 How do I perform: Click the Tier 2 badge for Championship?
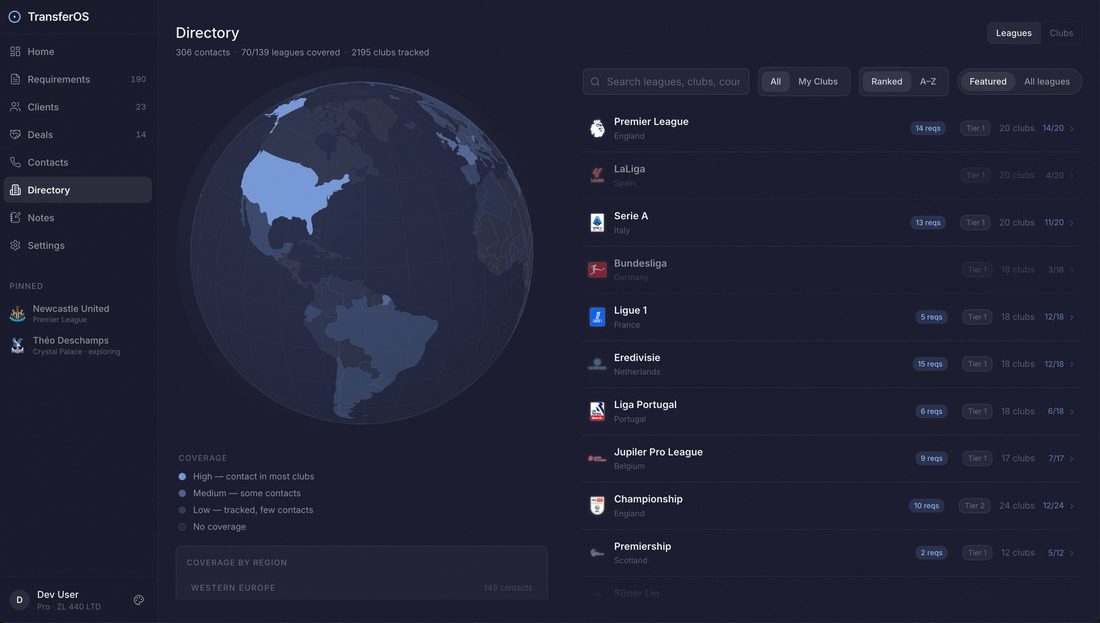[974, 505]
